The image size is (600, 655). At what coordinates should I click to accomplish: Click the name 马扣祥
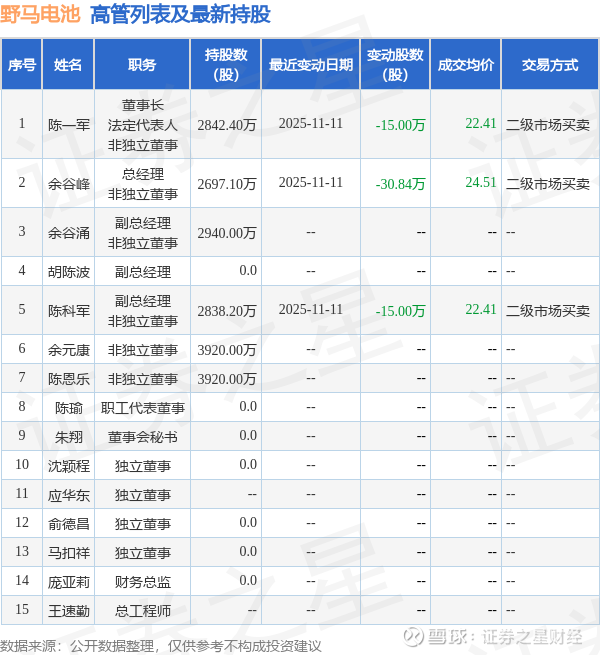tap(69, 553)
